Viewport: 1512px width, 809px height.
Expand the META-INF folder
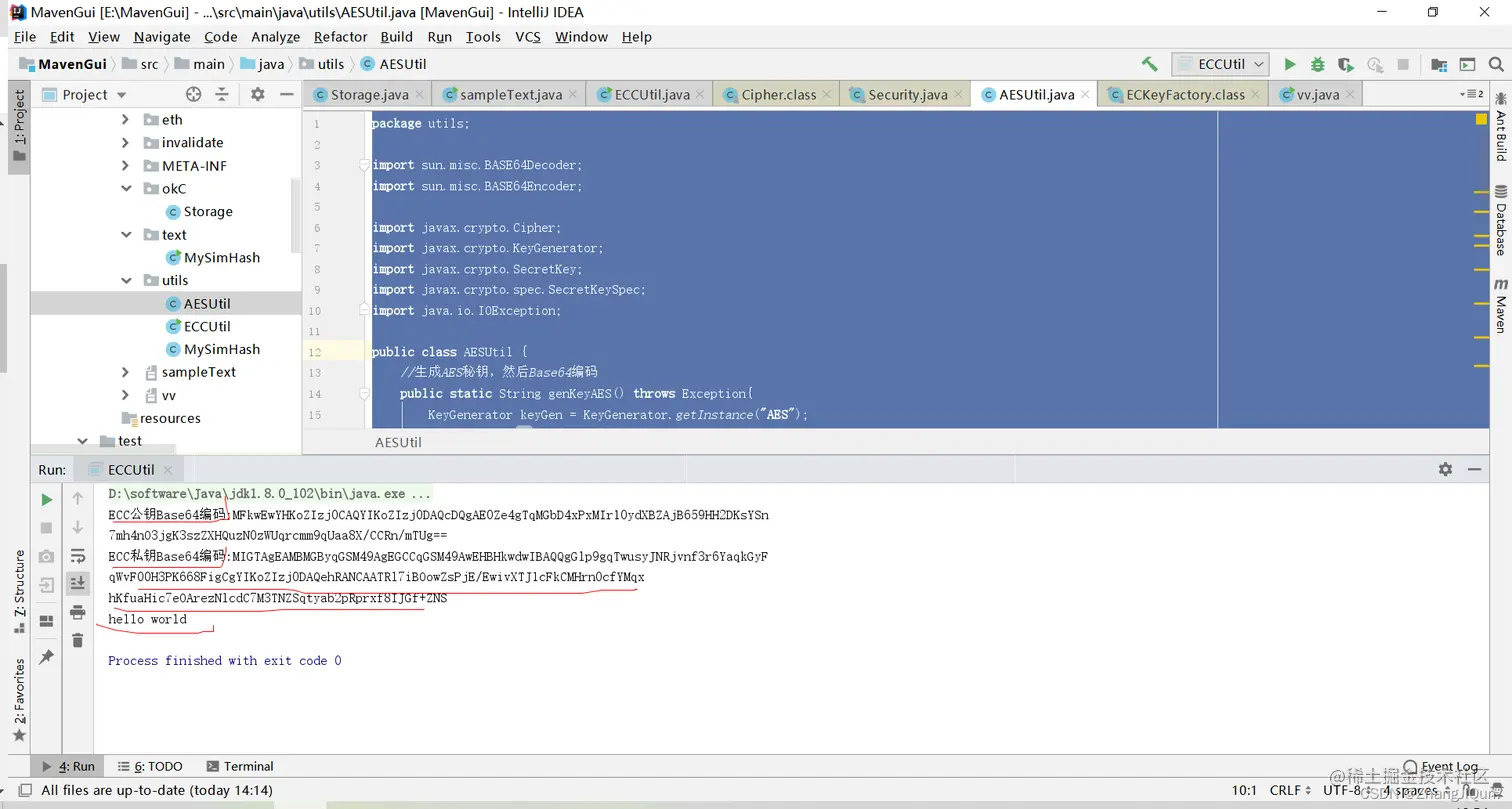[125, 165]
